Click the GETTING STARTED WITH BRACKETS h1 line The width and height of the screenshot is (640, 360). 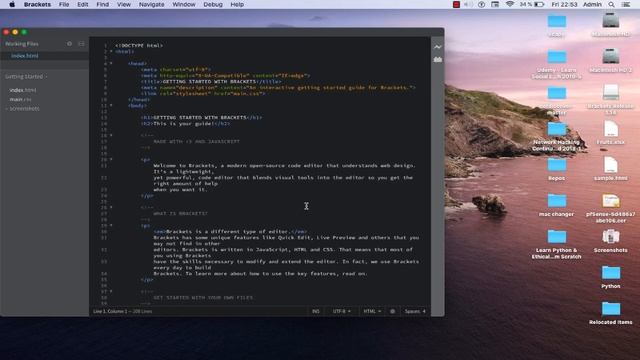201,118
